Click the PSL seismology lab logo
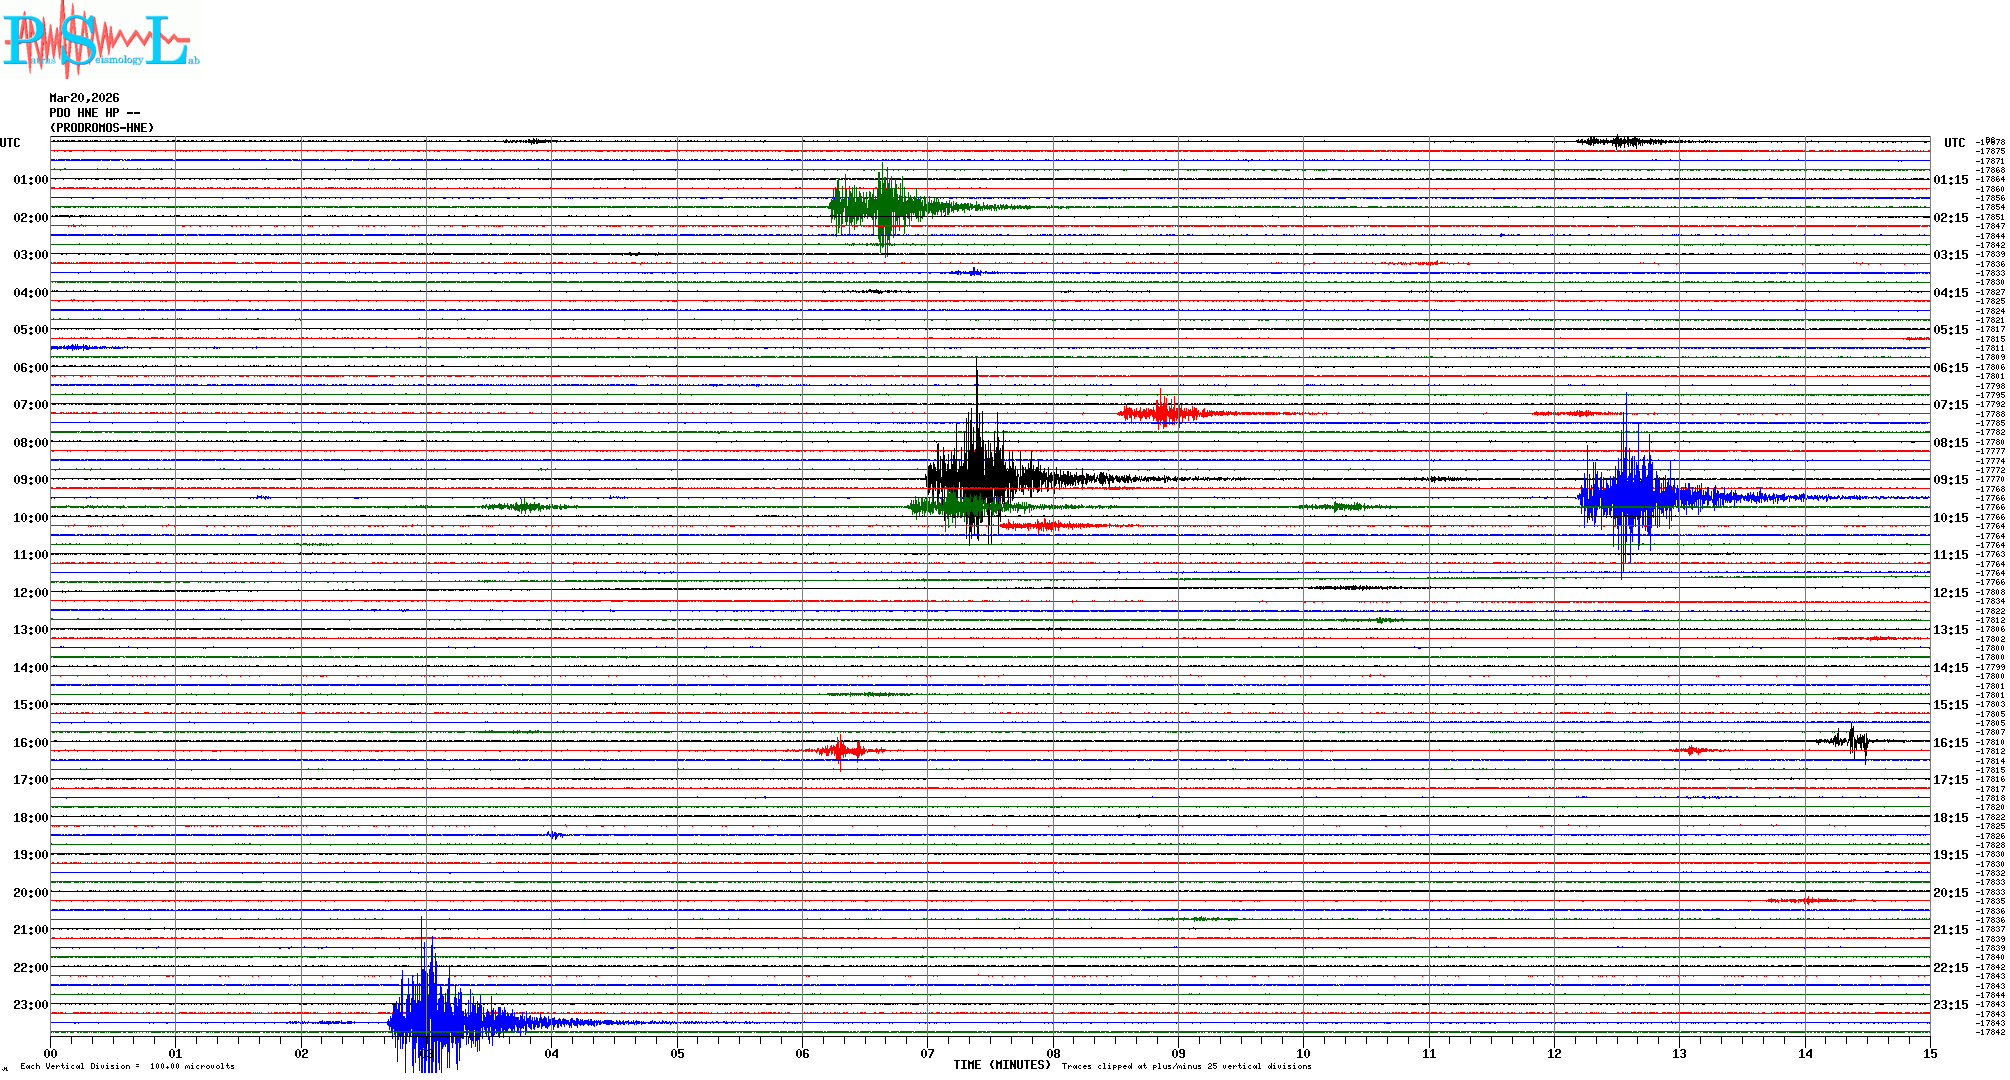2010x1080 pixels. [x=100, y=38]
